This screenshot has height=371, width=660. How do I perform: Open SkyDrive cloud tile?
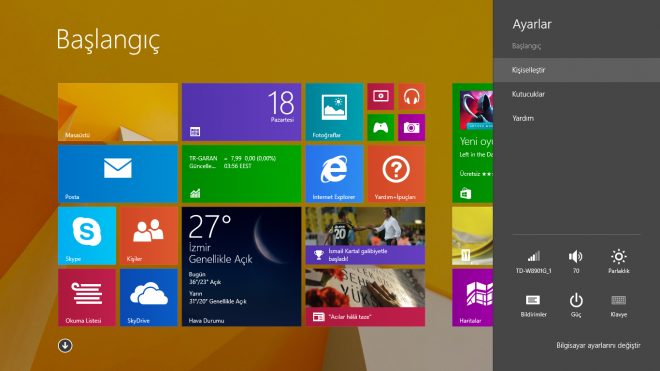[x=149, y=298]
